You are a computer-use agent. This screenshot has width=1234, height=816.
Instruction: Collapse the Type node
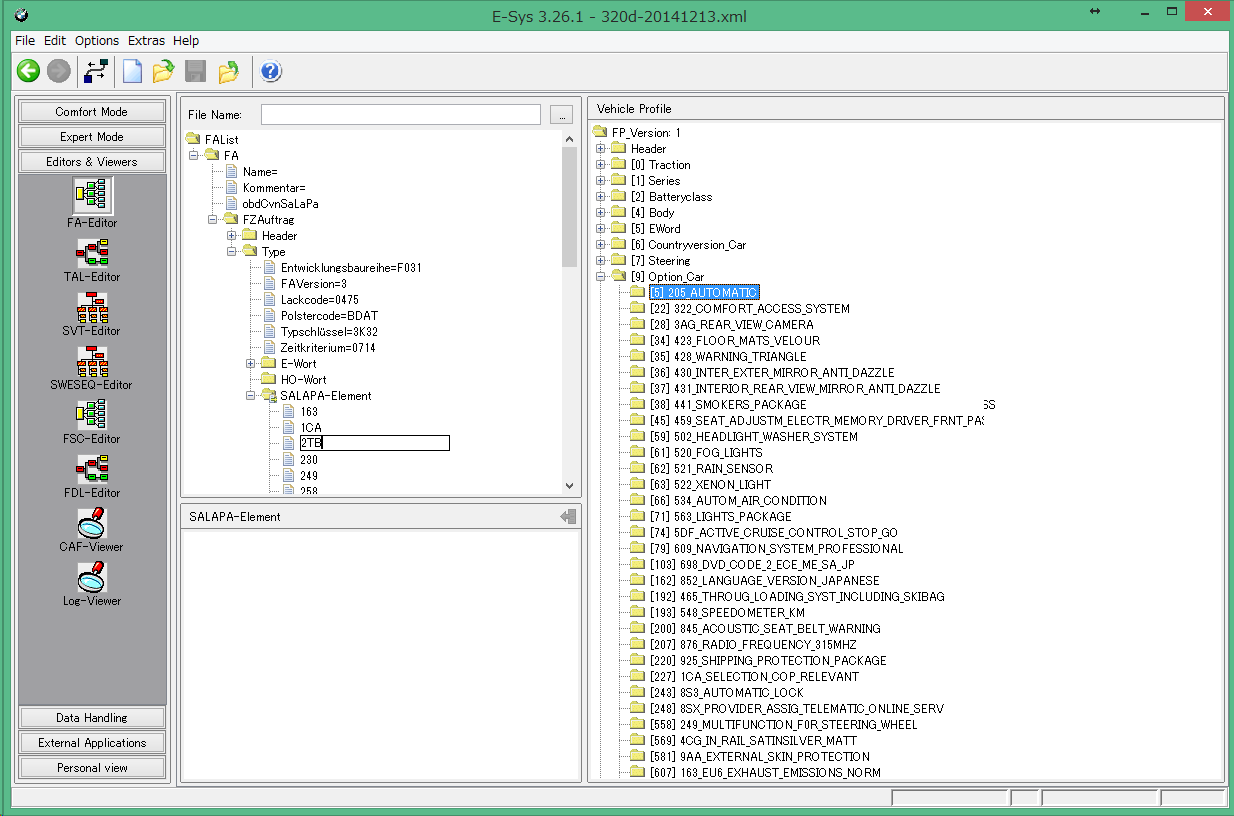[x=232, y=251]
